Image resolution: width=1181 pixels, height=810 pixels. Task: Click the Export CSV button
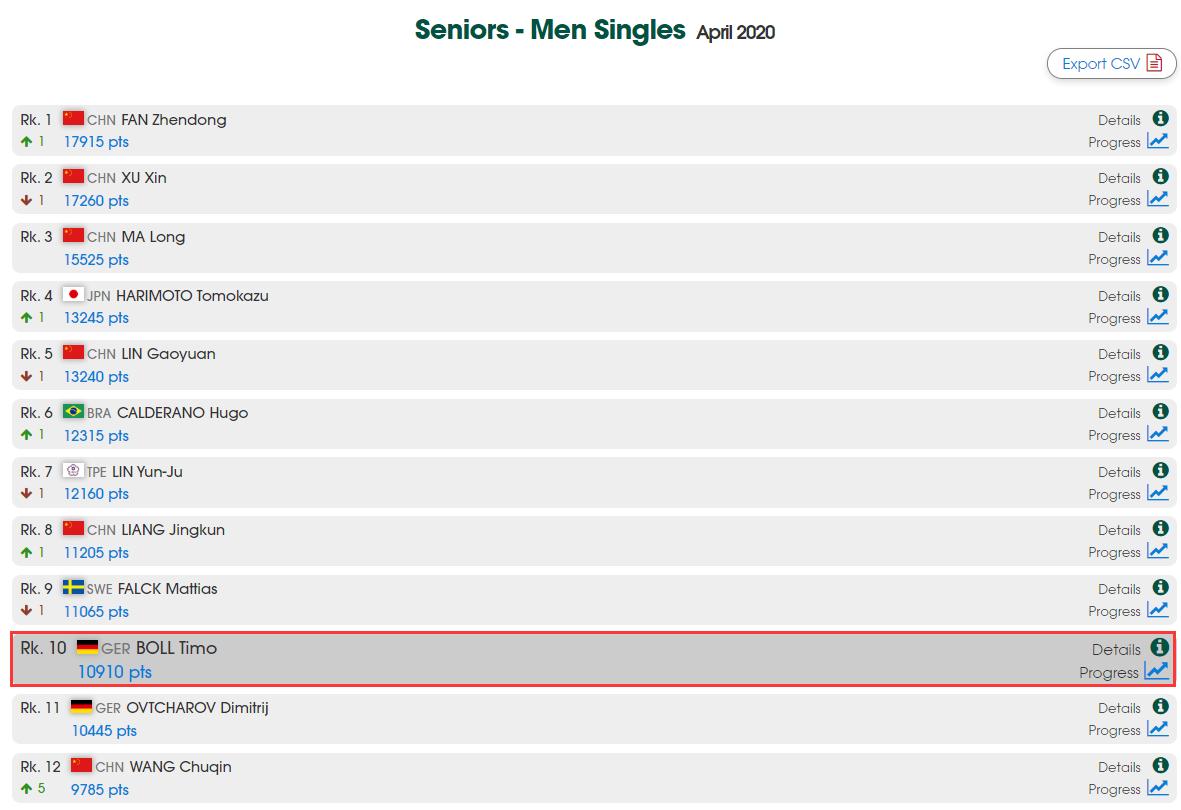pyautogui.click(x=1111, y=64)
